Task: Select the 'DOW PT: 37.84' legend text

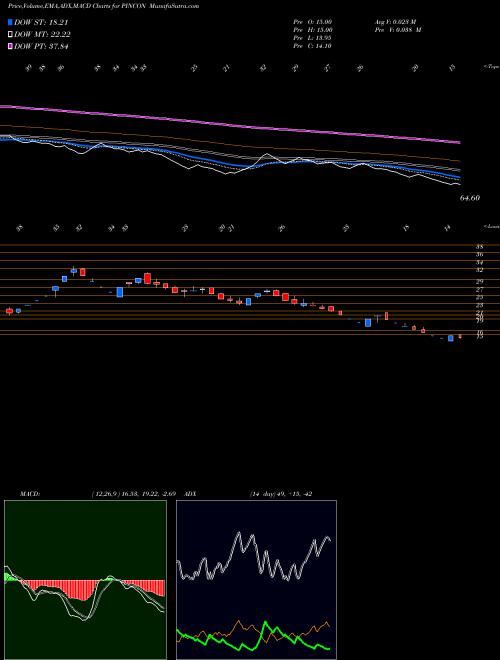Action: 41,46
